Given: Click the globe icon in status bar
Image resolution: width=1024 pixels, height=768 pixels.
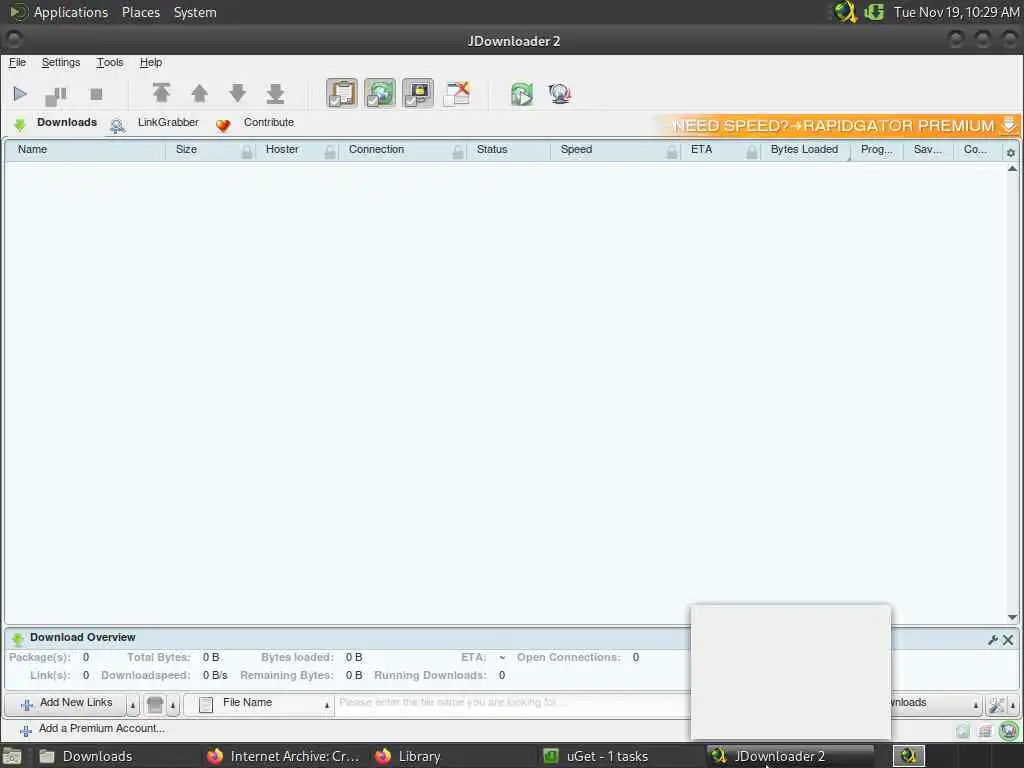Looking at the screenshot, I should [1008, 730].
